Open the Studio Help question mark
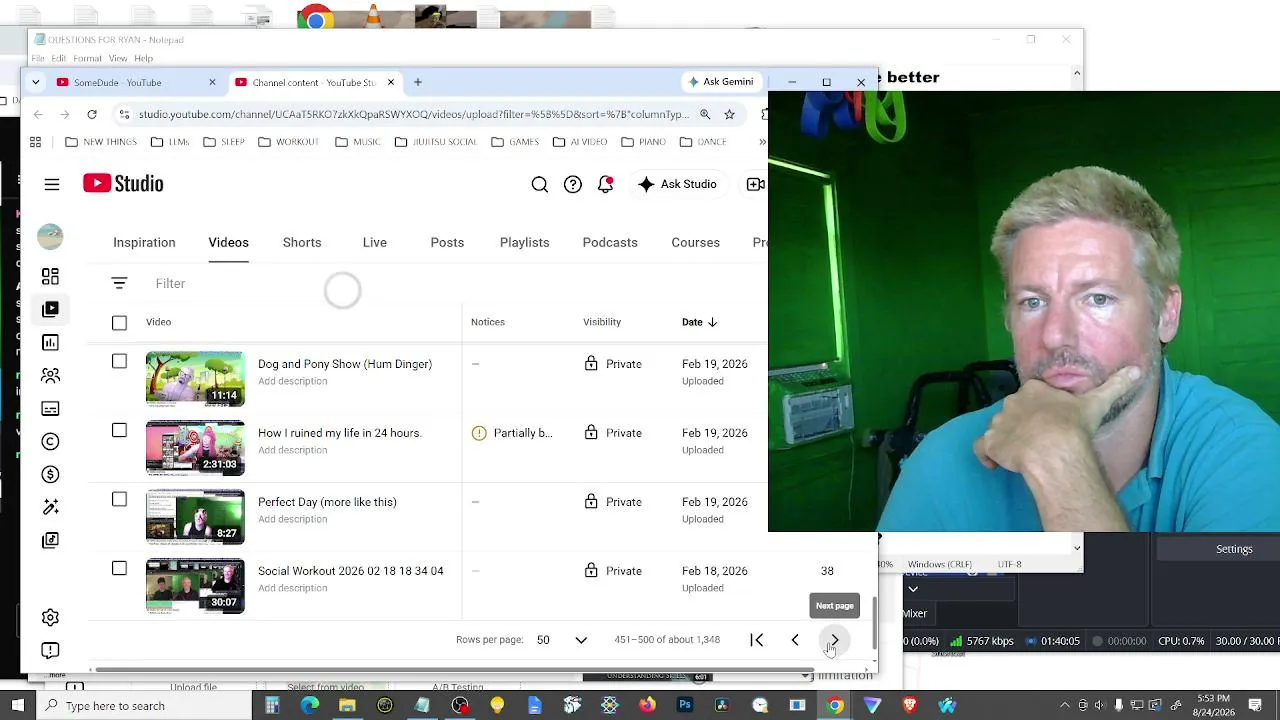This screenshot has width=1280, height=720. tap(572, 184)
